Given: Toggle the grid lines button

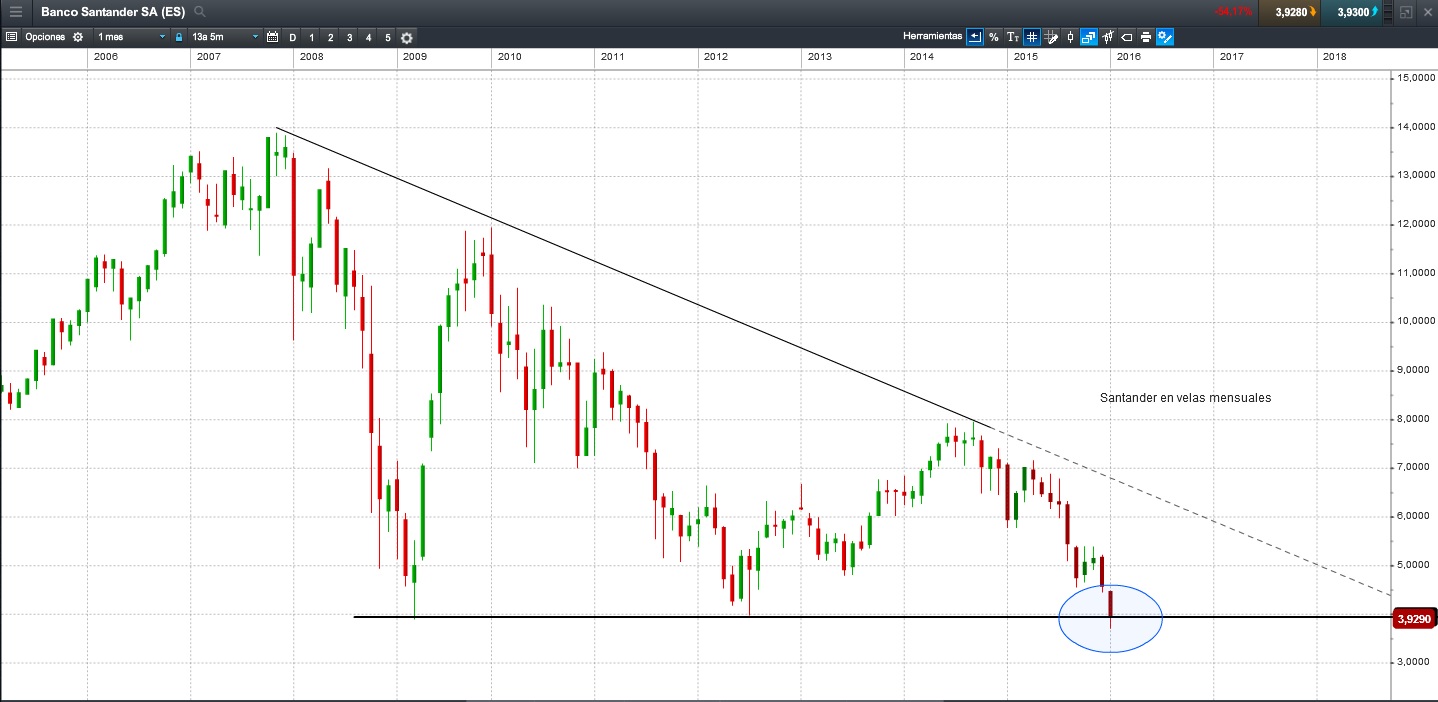Looking at the screenshot, I should [1031, 37].
